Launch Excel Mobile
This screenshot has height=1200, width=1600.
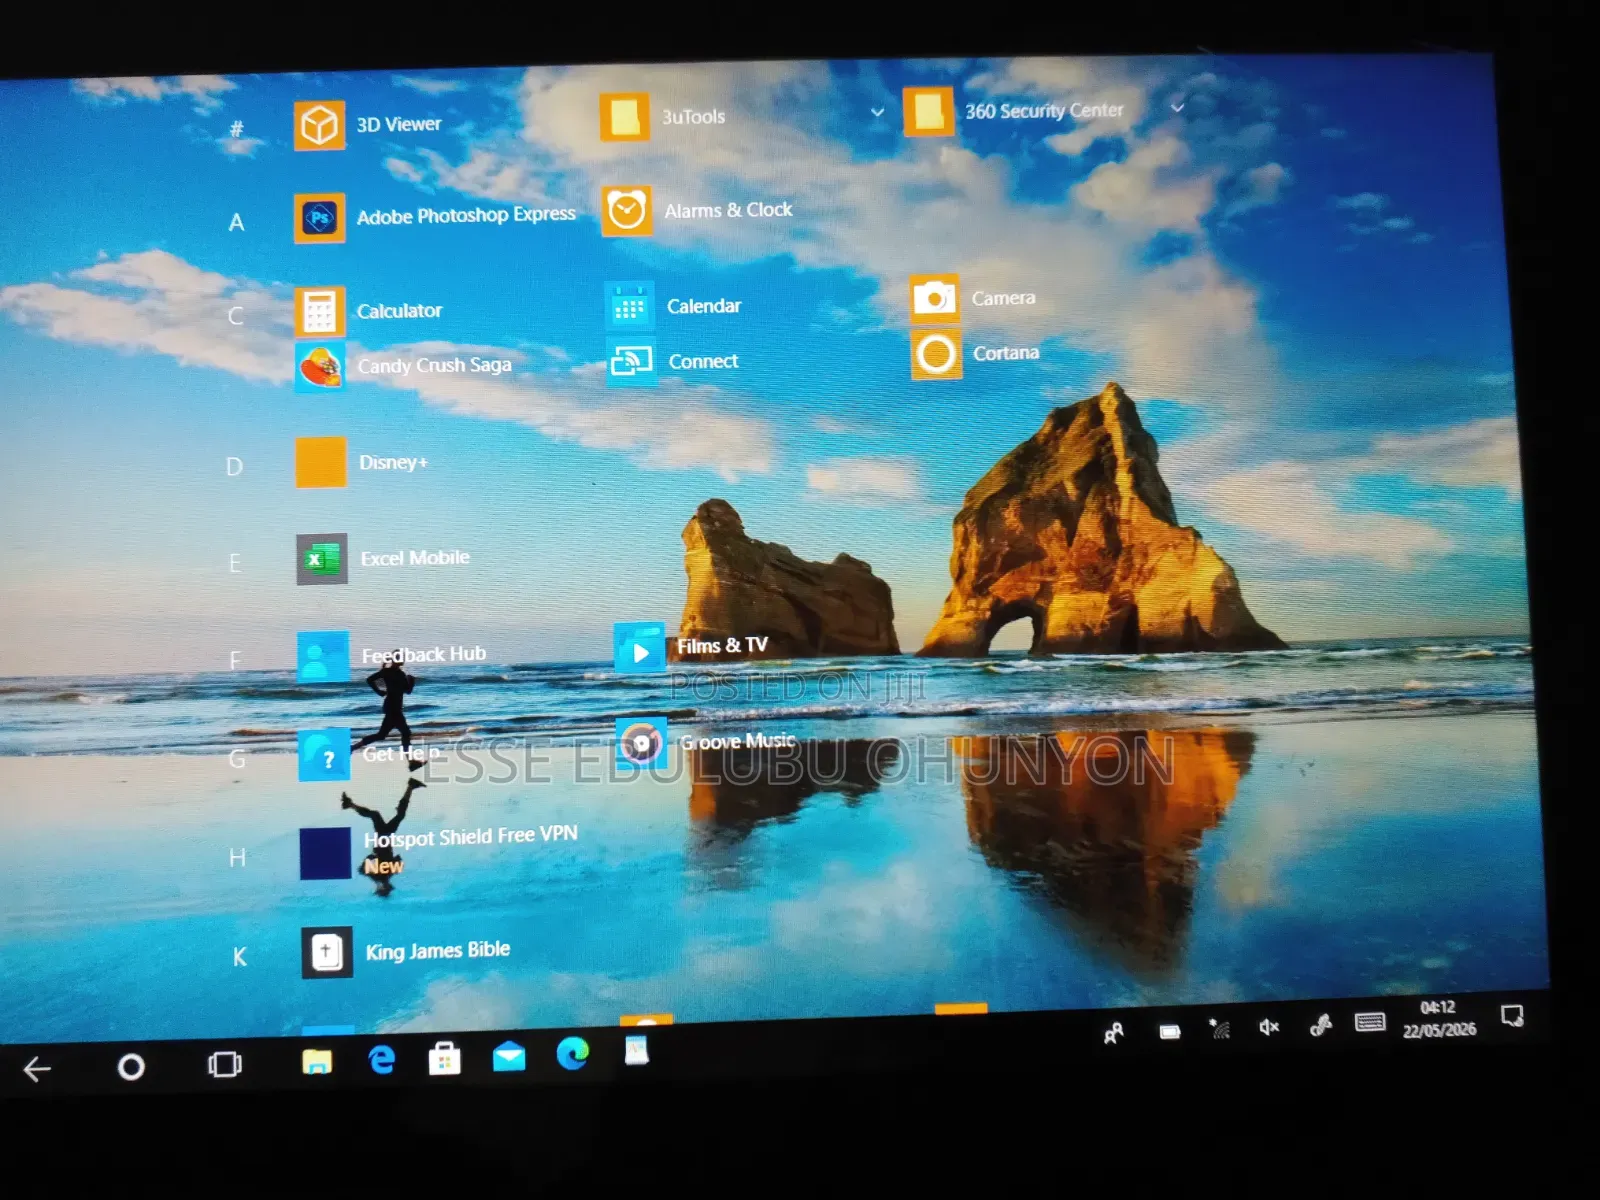tap(321, 558)
